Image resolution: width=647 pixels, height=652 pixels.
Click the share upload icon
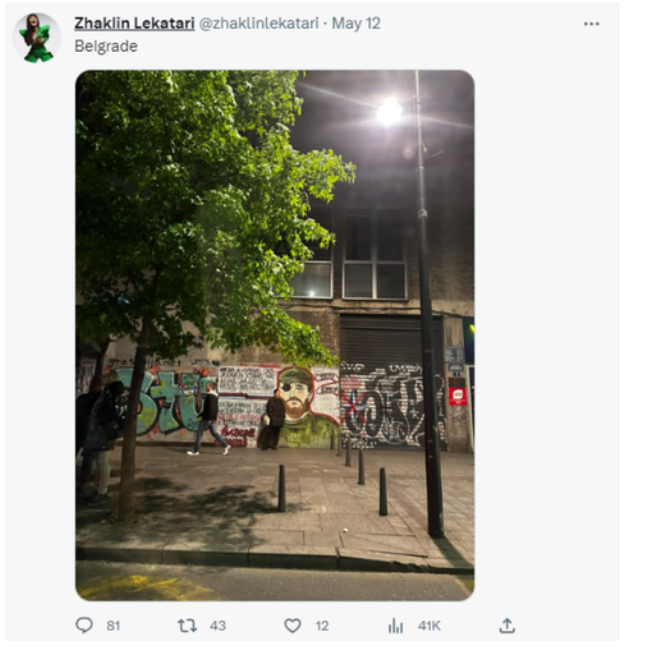click(x=507, y=625)
